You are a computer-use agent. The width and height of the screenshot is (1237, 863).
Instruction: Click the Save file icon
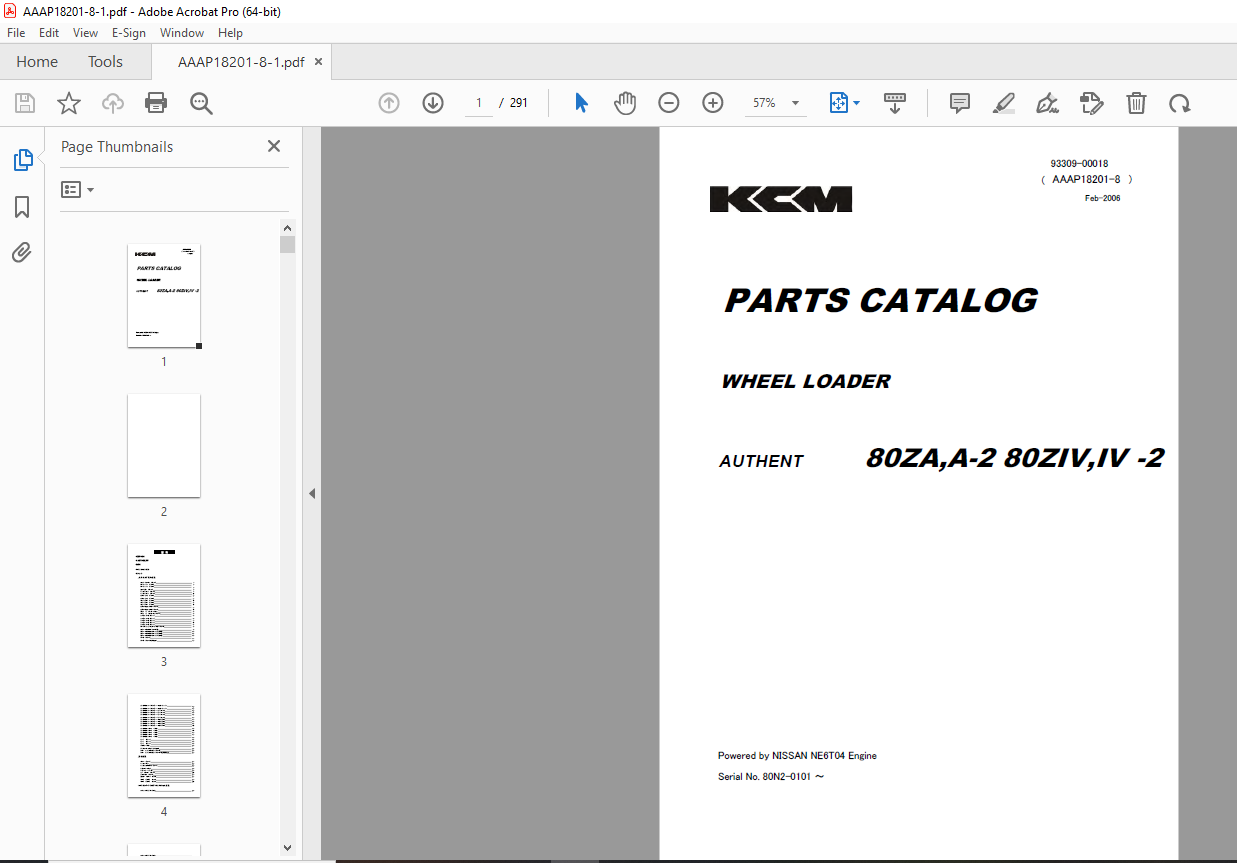coord(25,103)
